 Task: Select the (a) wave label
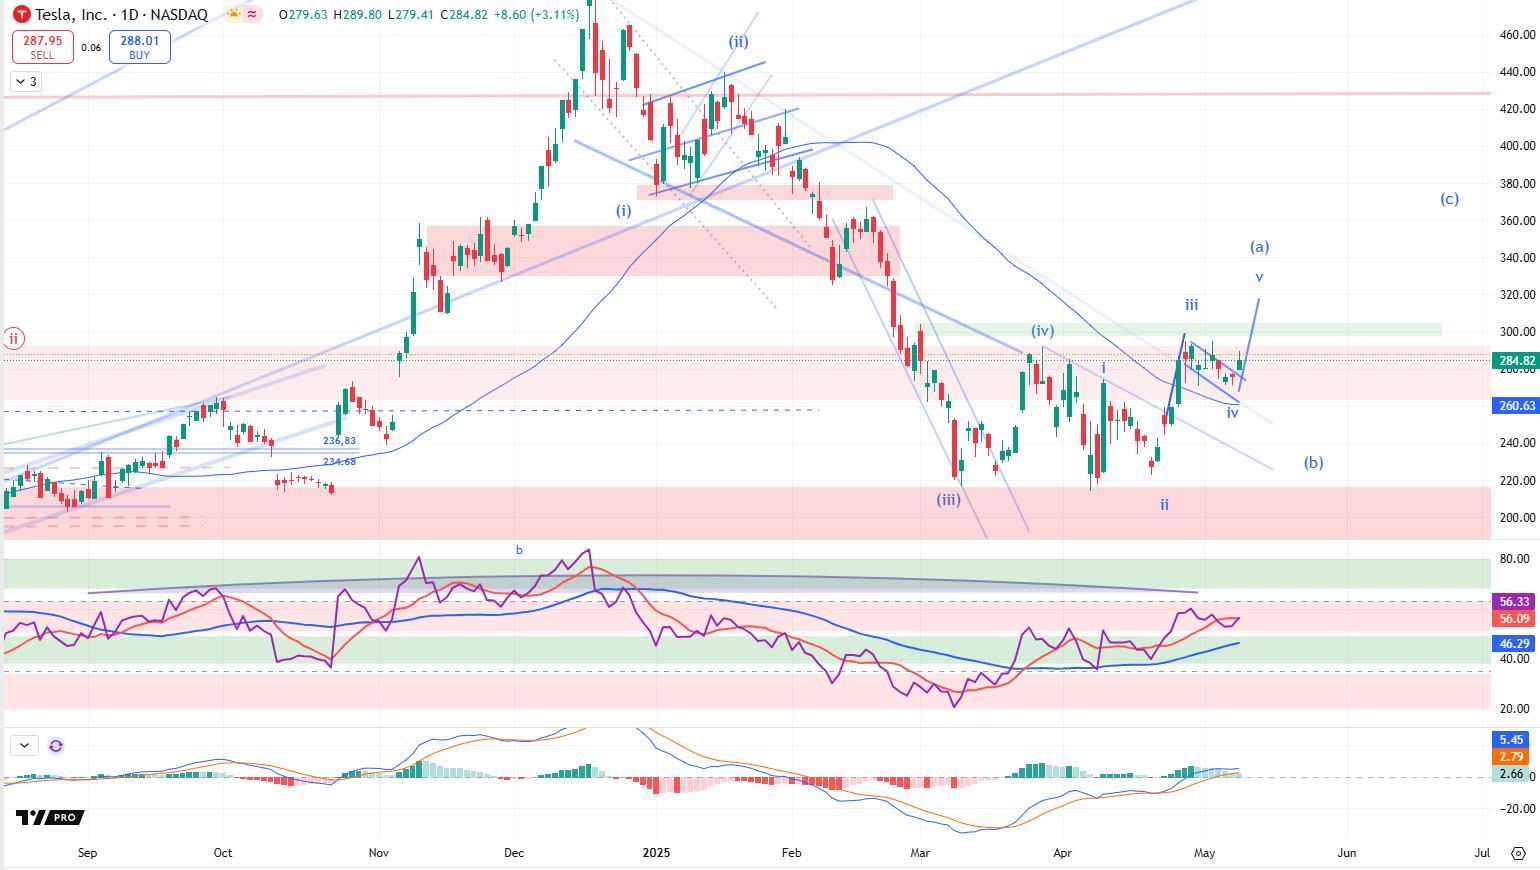click(1259, 247)
